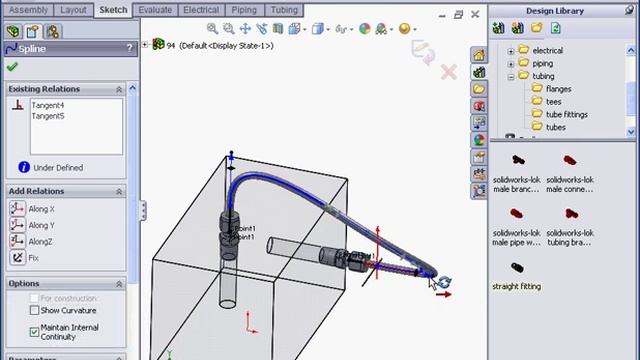
Task: Open the File Explorer folder icon
Action: click(x=479, y=89)
